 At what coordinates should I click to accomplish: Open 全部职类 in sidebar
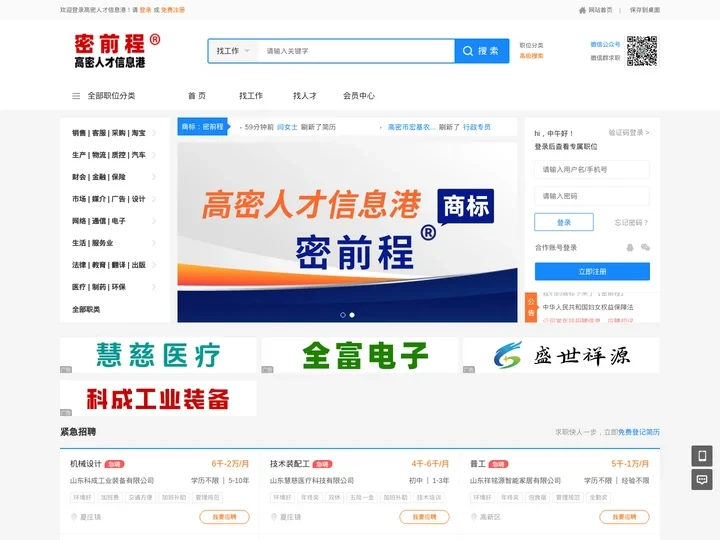pos(86,309)
